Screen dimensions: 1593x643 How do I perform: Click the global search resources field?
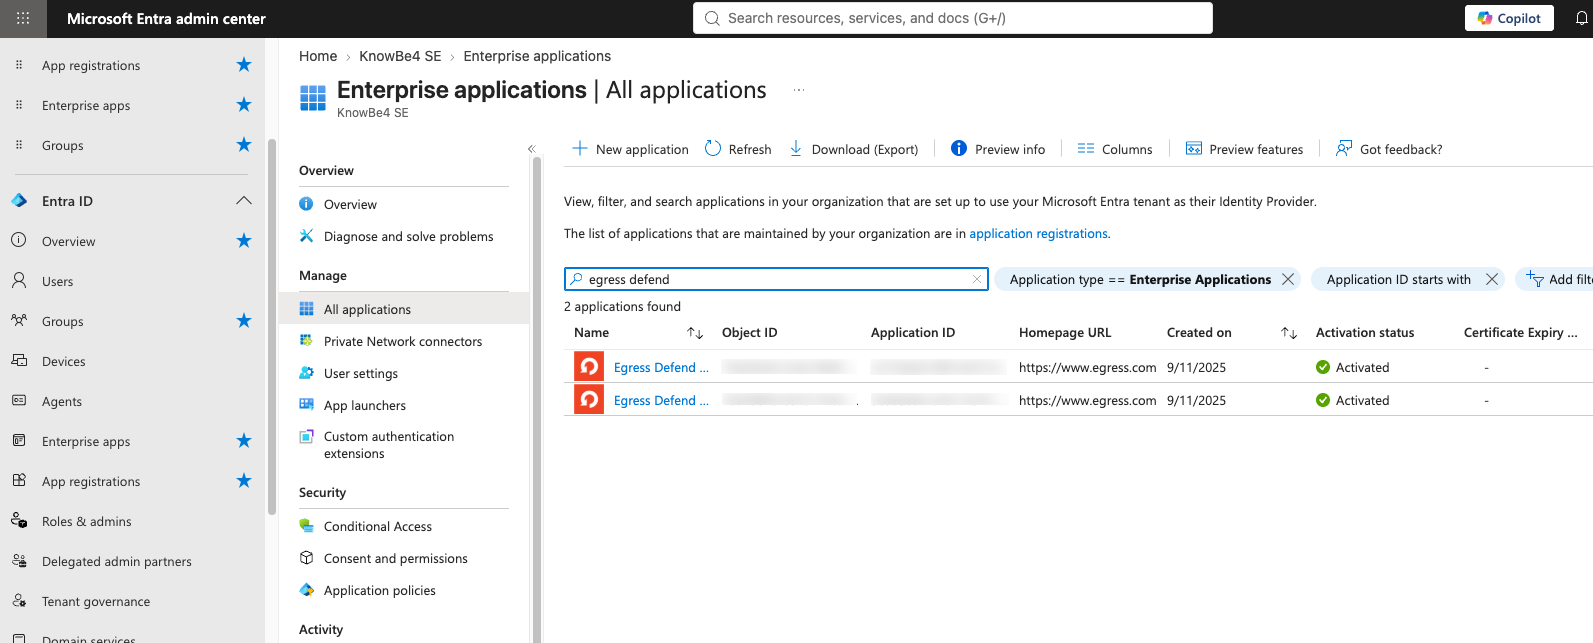point(953,18)
